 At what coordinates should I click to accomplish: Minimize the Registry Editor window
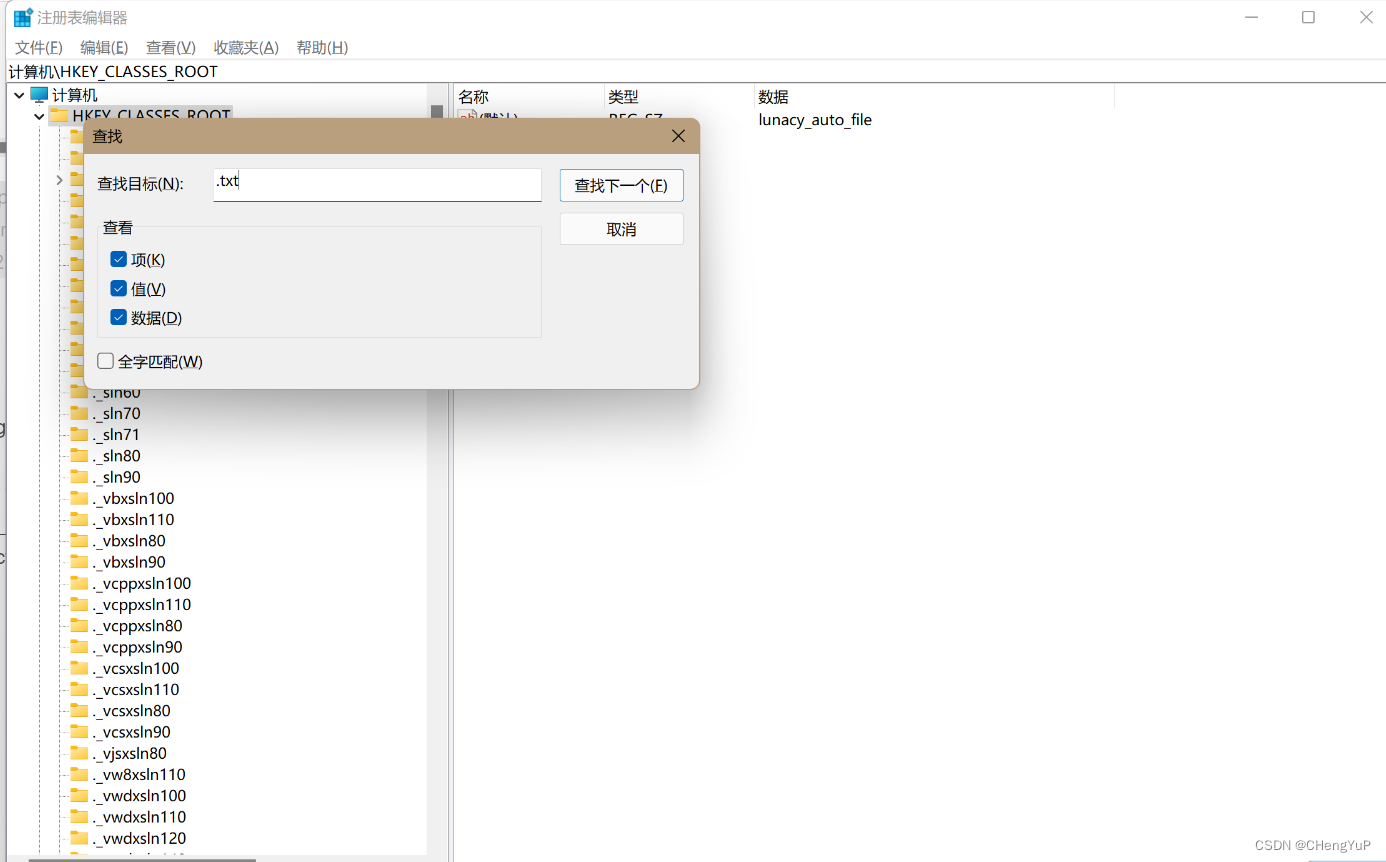[x=1250, y=17]
